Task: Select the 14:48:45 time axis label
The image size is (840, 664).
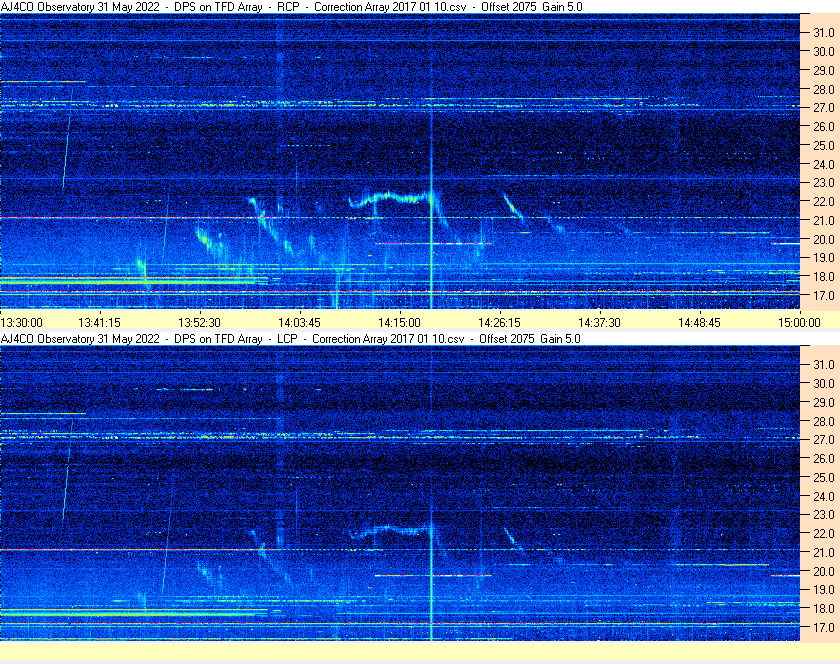Action: [x=699, y=323]
